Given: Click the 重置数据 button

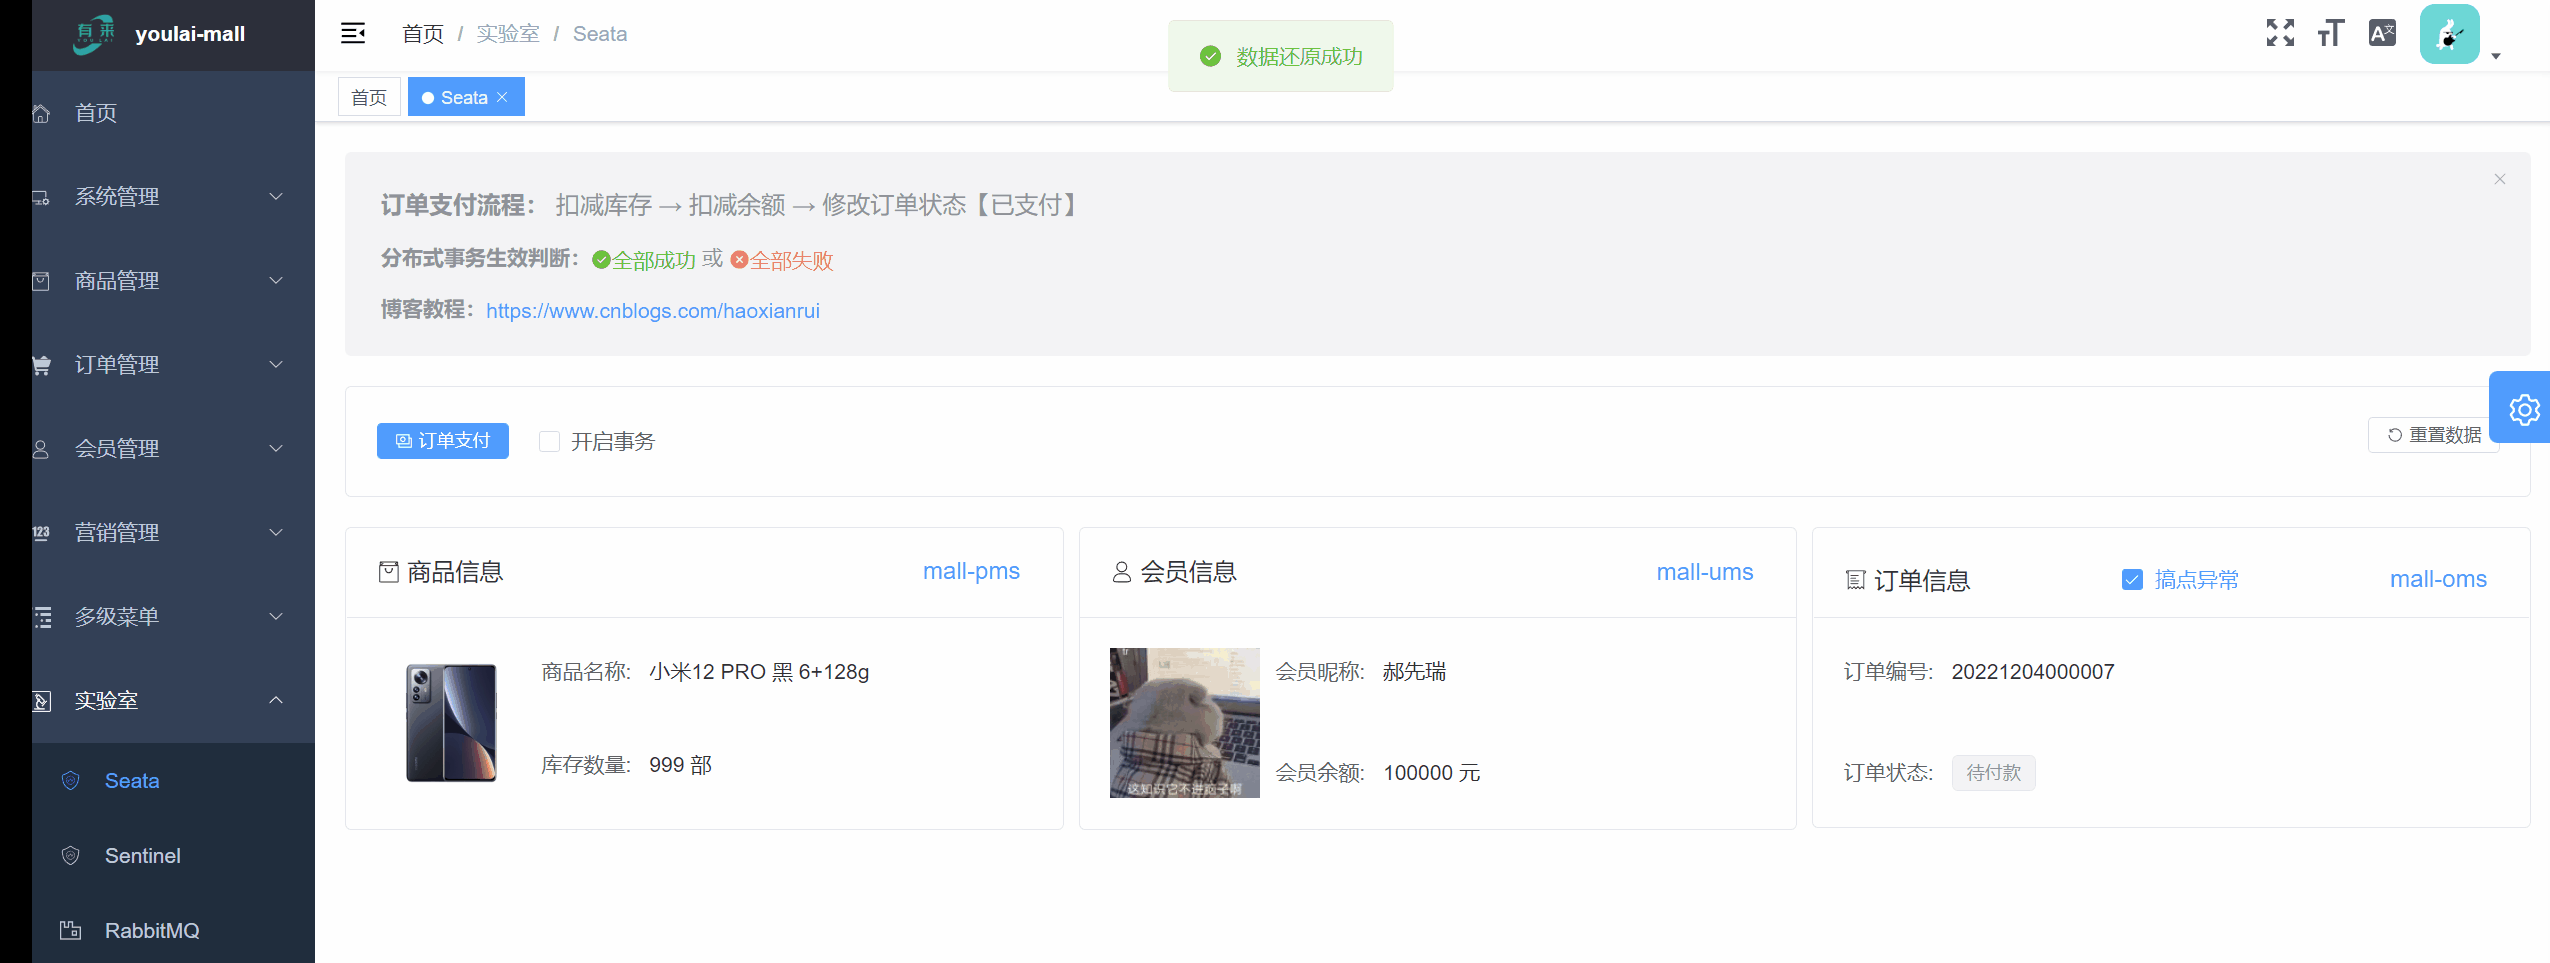Looking at the screenshot, I should [x=2434, y=435].
